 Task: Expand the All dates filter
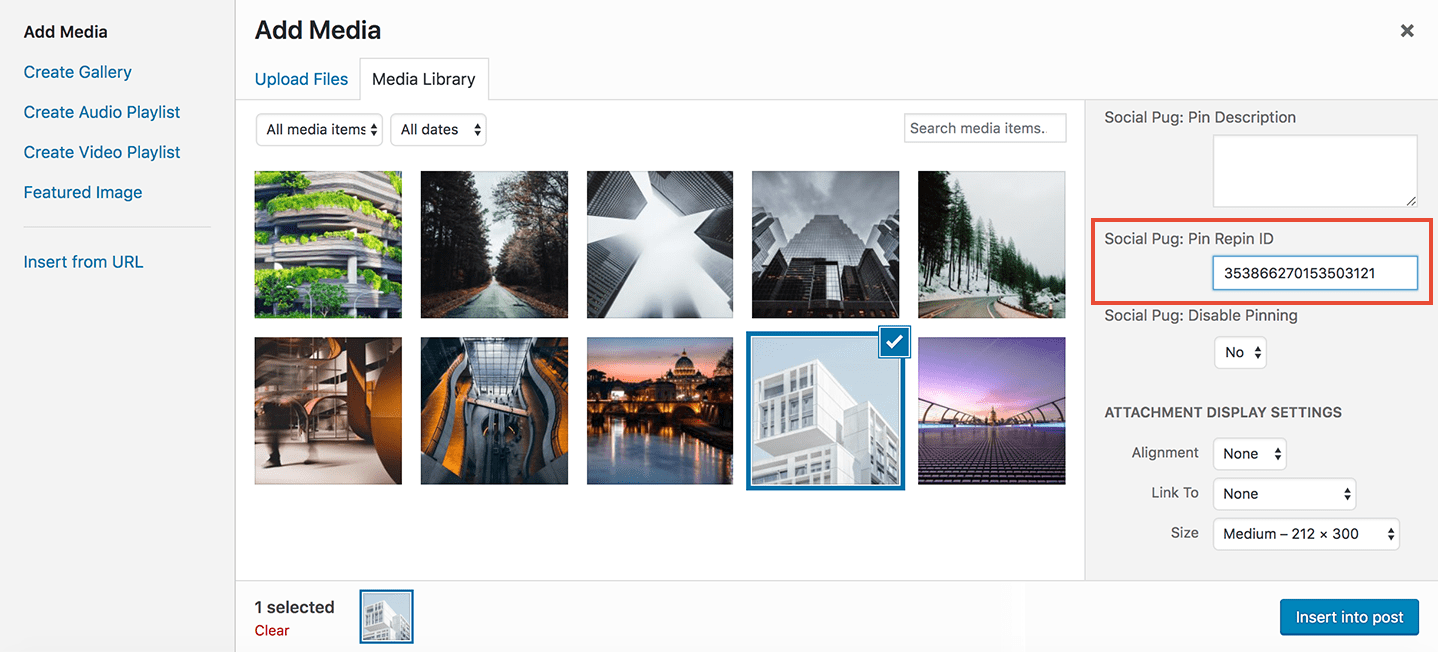click(x=438, y=129)
